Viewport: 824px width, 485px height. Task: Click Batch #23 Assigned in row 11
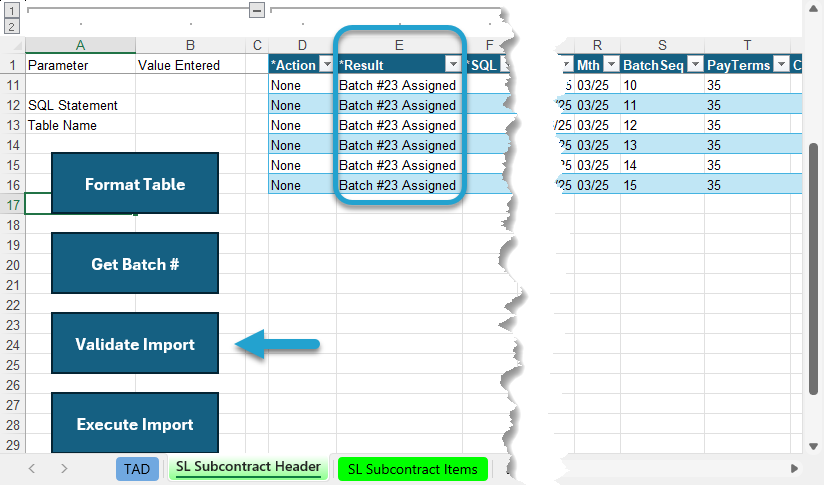point(399,85)
